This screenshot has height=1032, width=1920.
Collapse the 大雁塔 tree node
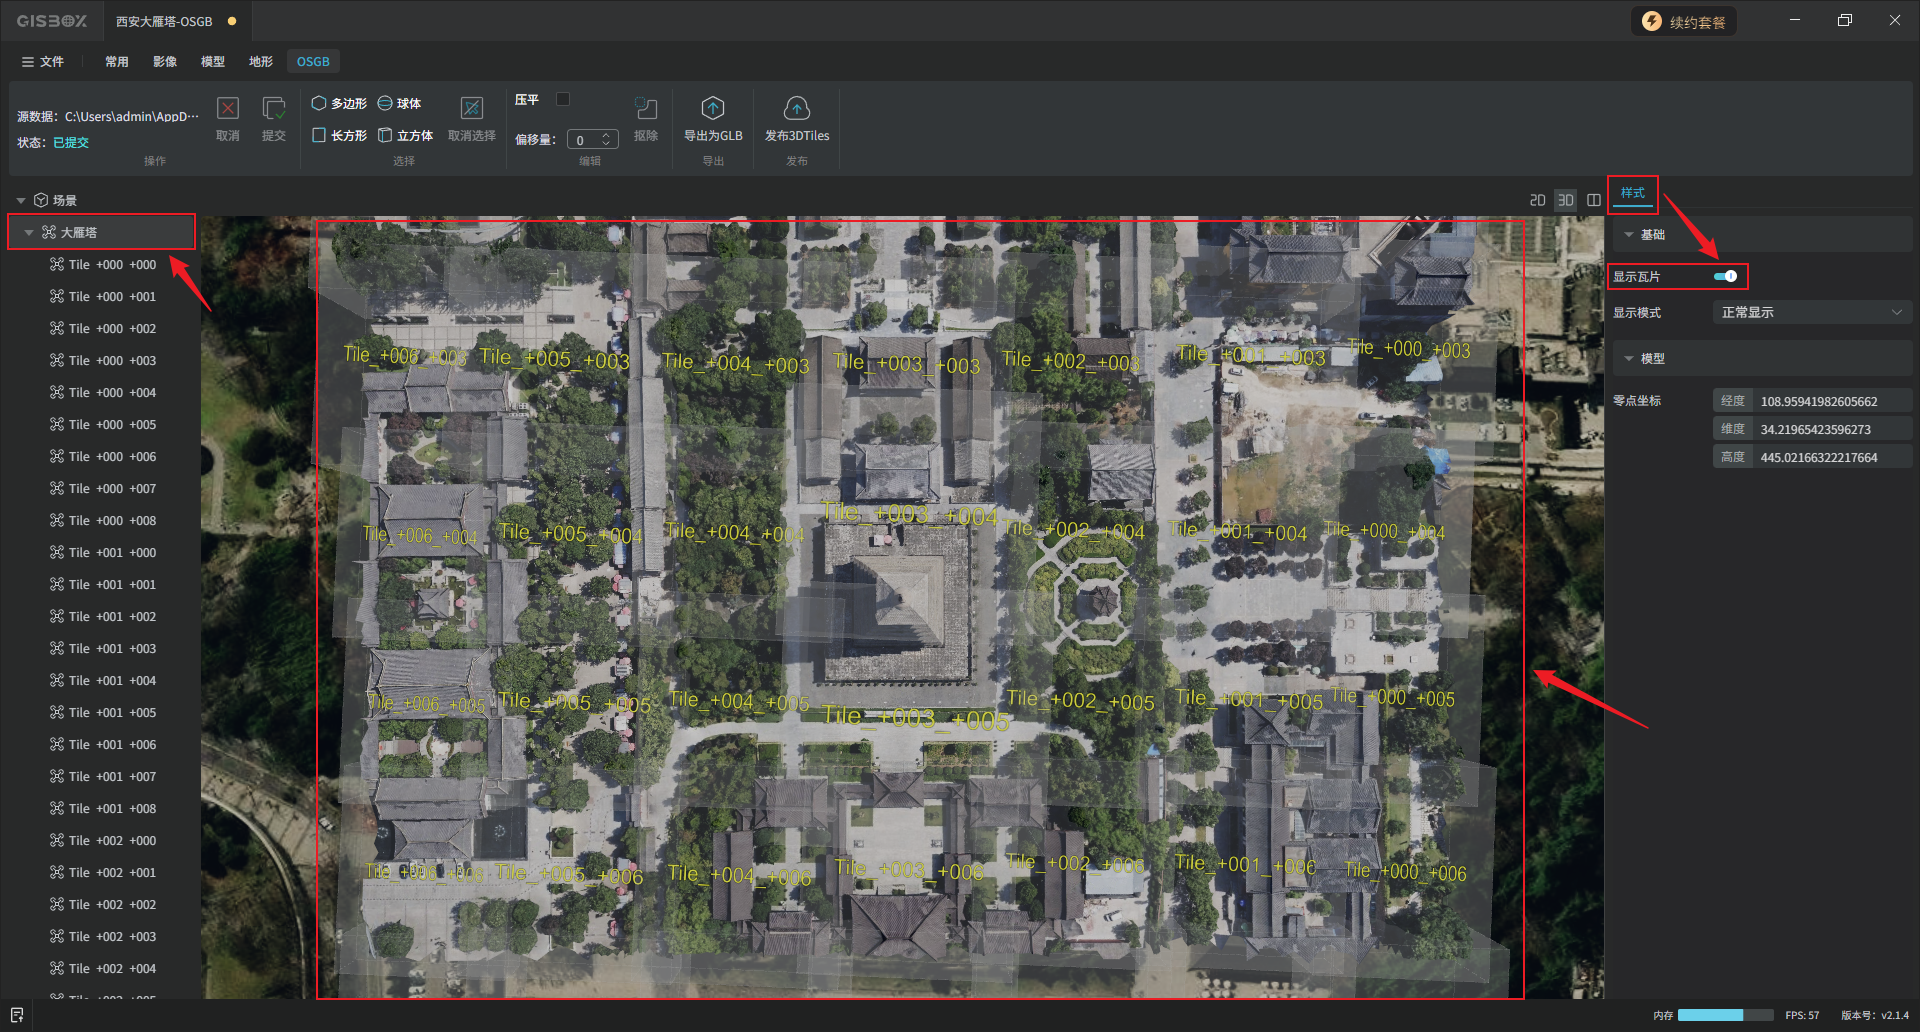tap(29, 232)
